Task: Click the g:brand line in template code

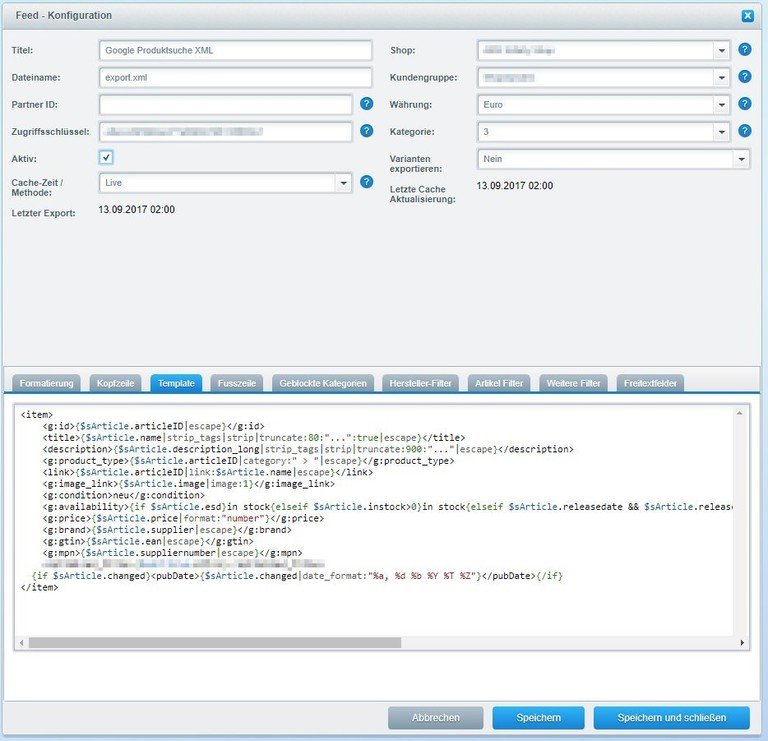Action: 167,530
